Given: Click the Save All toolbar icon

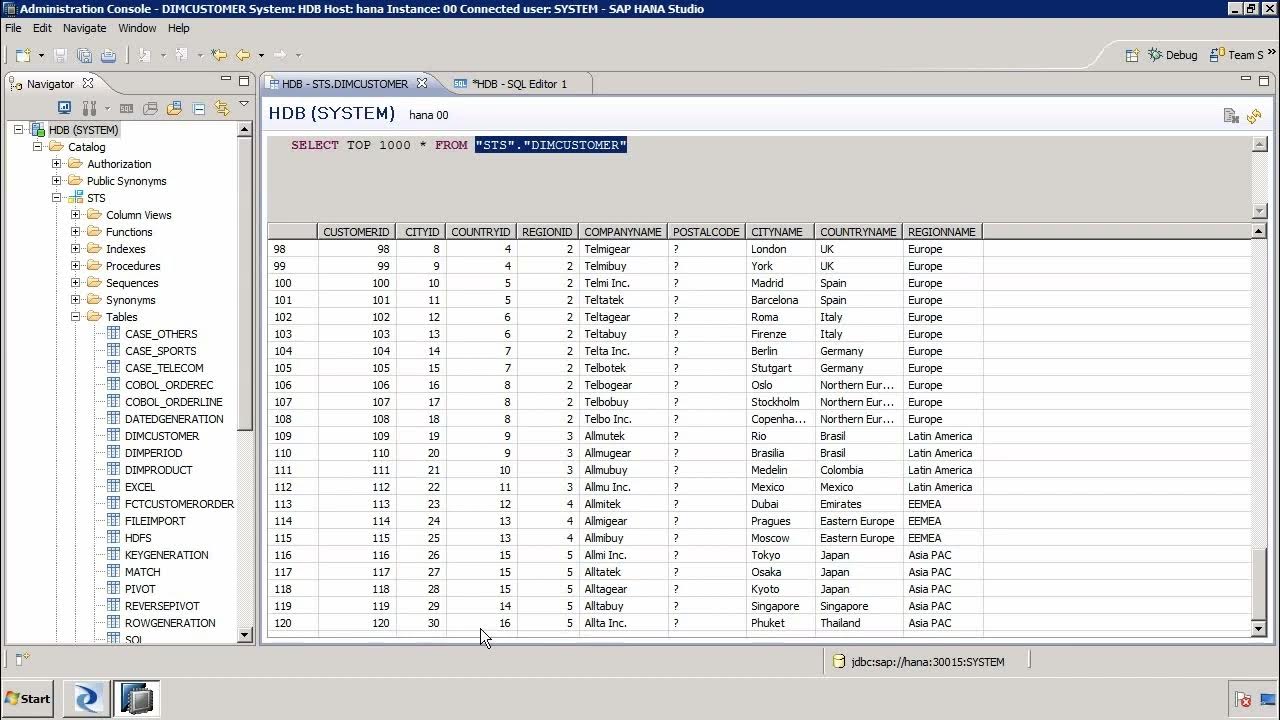Looking at the screenshot, I should coord(84,55).
